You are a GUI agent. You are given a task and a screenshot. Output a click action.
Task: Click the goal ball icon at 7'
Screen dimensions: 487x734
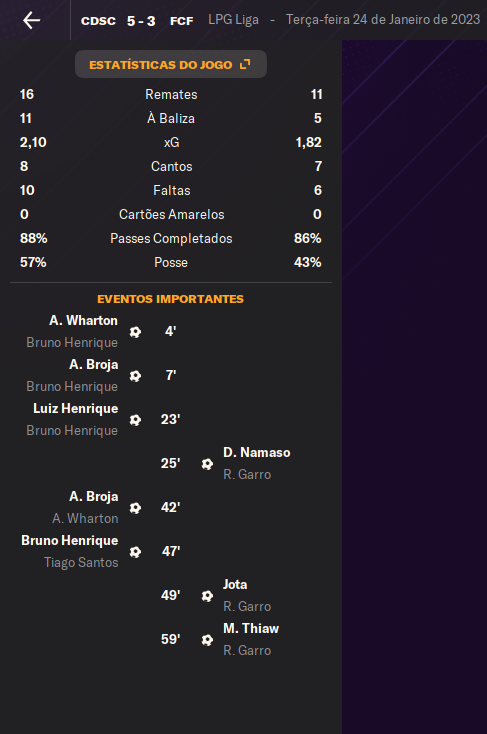point(135,376)
